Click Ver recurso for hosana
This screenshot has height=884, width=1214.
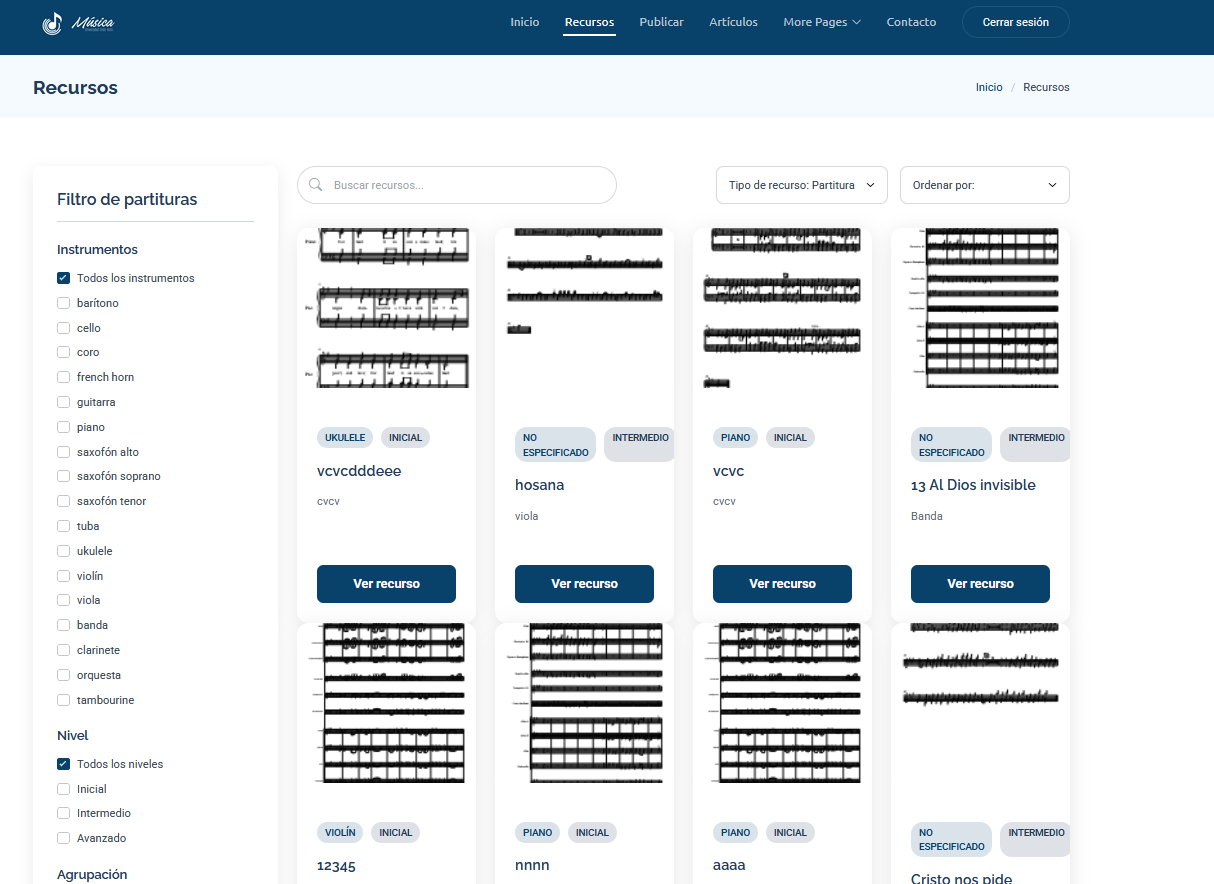pos(584,584)
